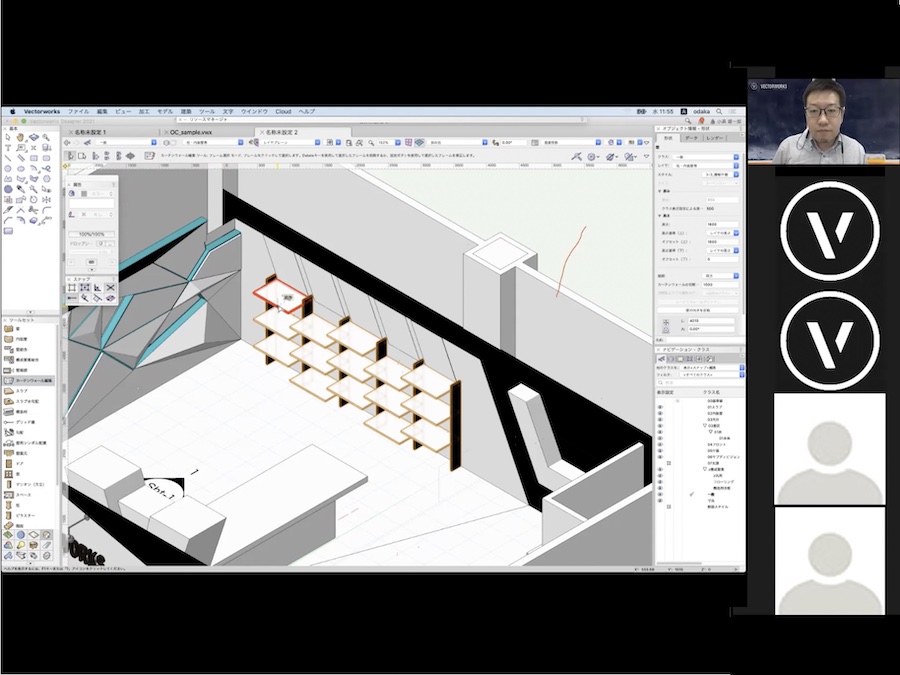
Task: Click the curtain wall tool preferences icon
Action: pos(150,156)
